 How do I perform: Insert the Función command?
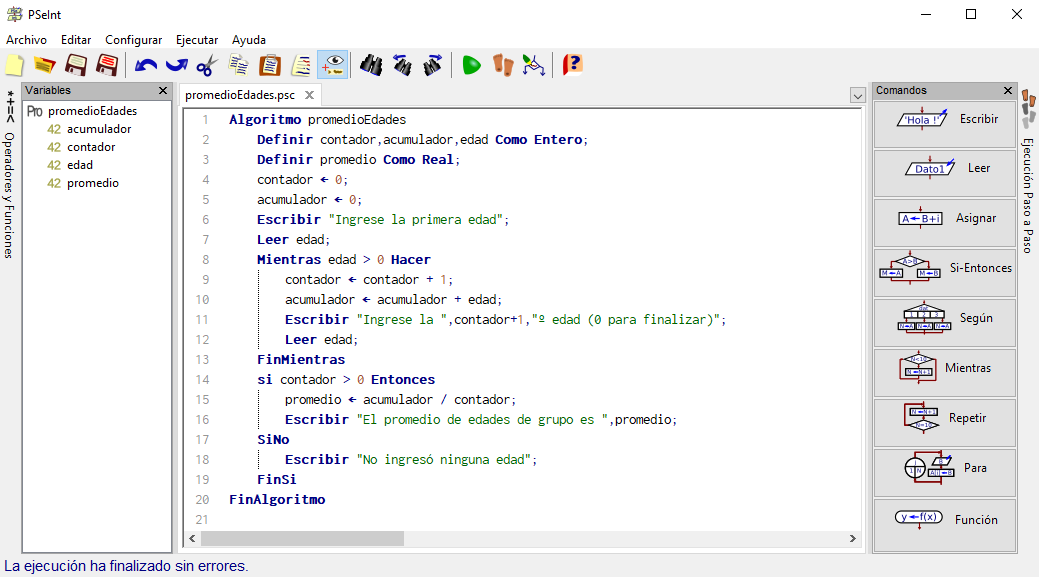point(945,524)
